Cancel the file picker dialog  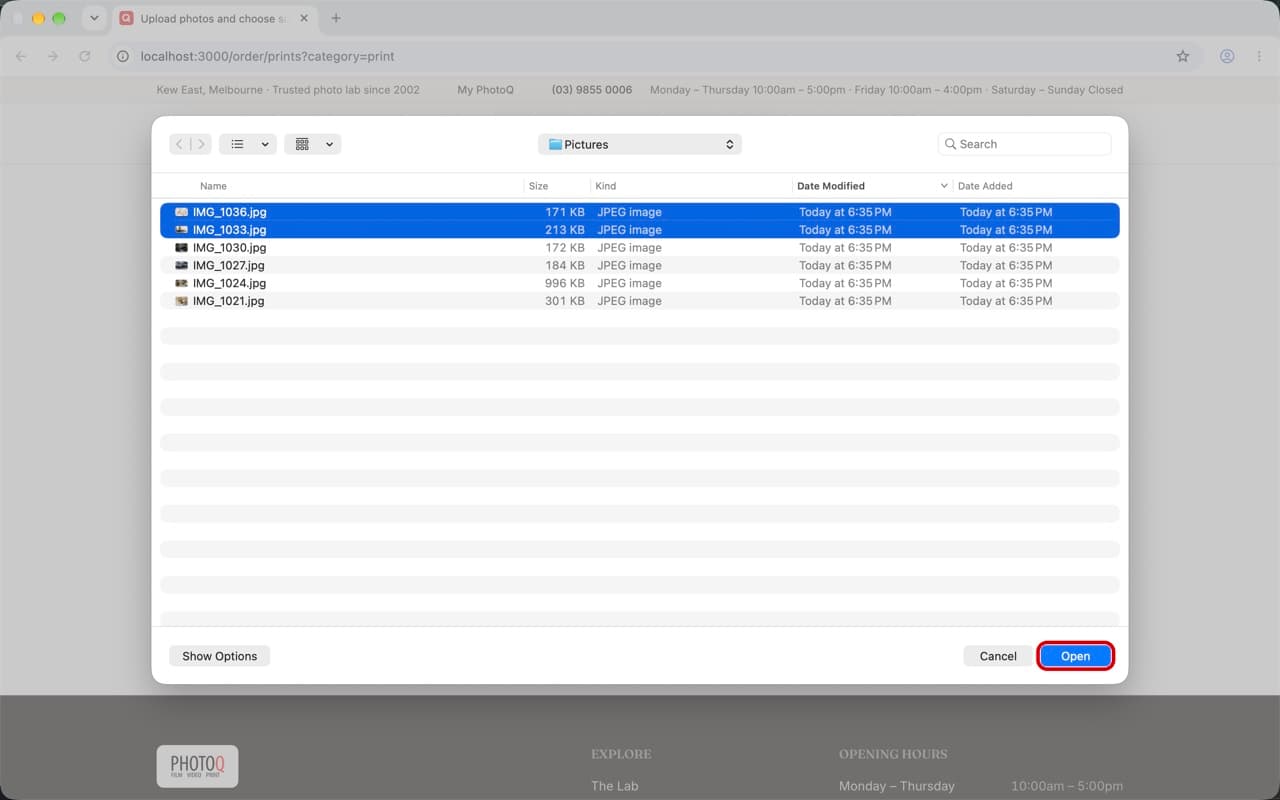pyautogui.click(x=998, y=656)
